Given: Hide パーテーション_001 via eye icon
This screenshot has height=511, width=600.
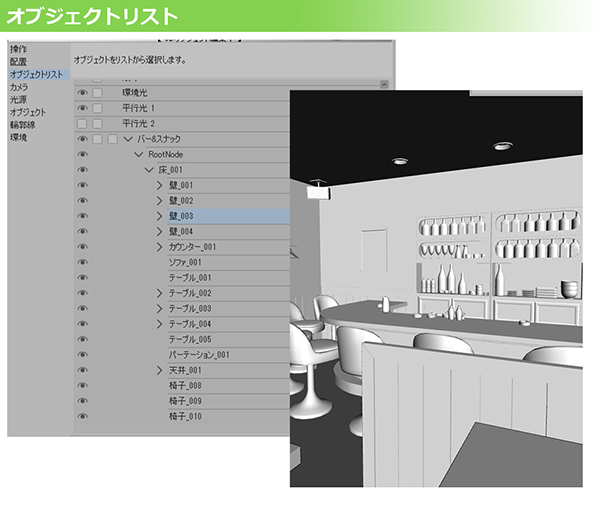Looking at the screenshot, I should point(82,355).
